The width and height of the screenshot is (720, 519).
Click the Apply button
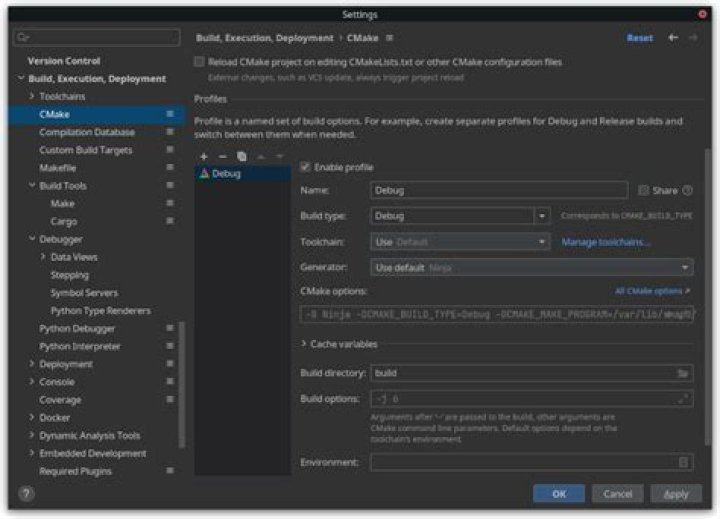676,494
